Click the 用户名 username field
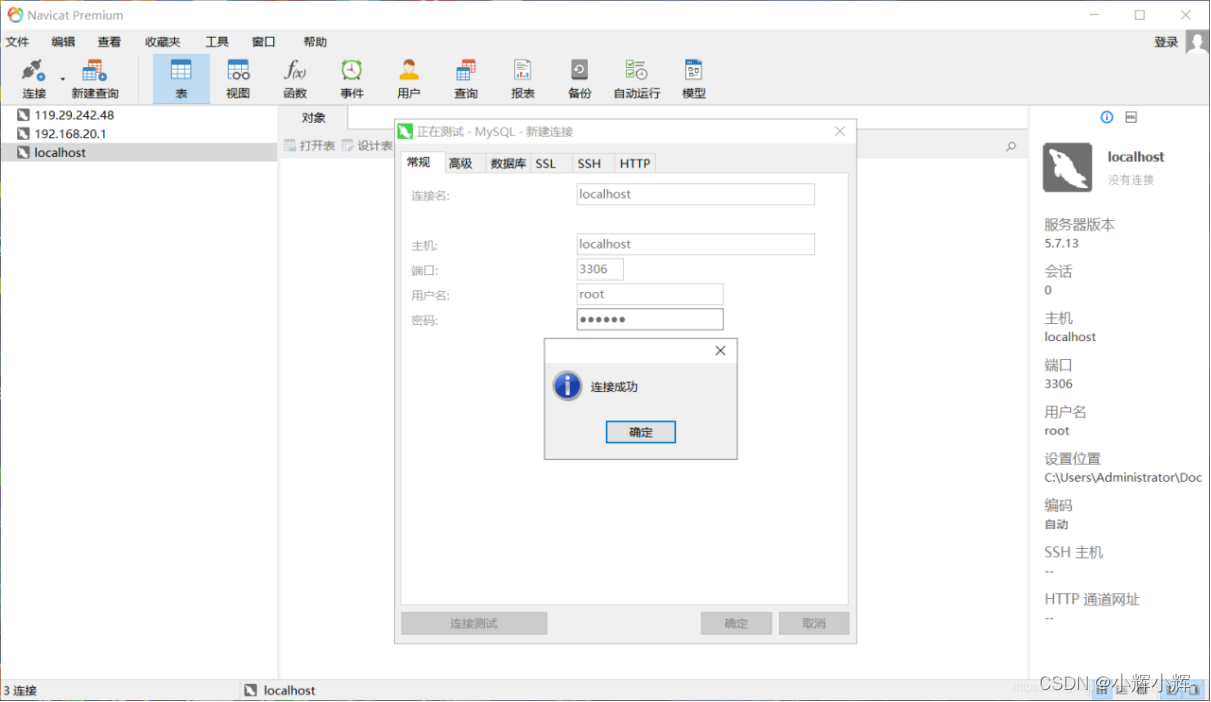The width and height of the screenshot is (1211, 702). (650, 294)
